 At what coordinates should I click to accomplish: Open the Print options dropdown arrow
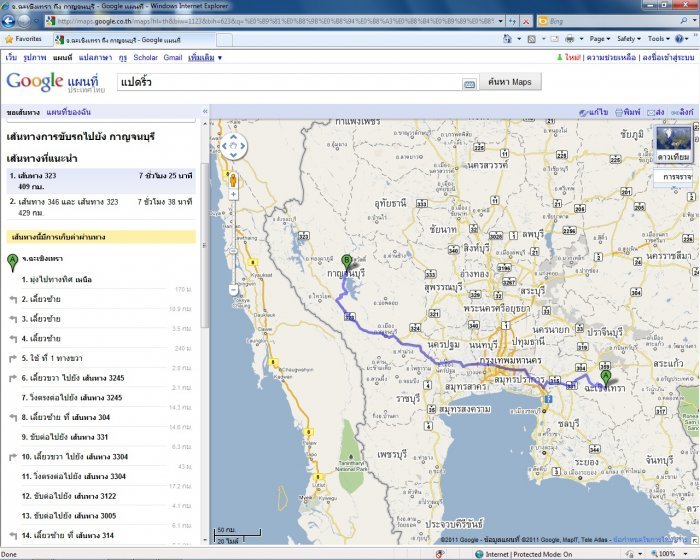tap(581, 39)
